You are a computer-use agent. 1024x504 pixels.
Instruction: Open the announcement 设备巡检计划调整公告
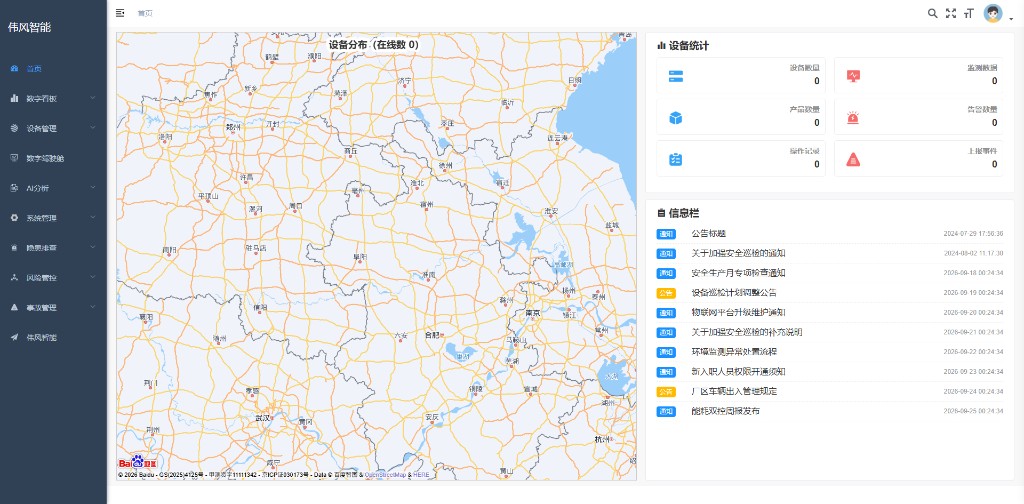(x=734, y=292)
